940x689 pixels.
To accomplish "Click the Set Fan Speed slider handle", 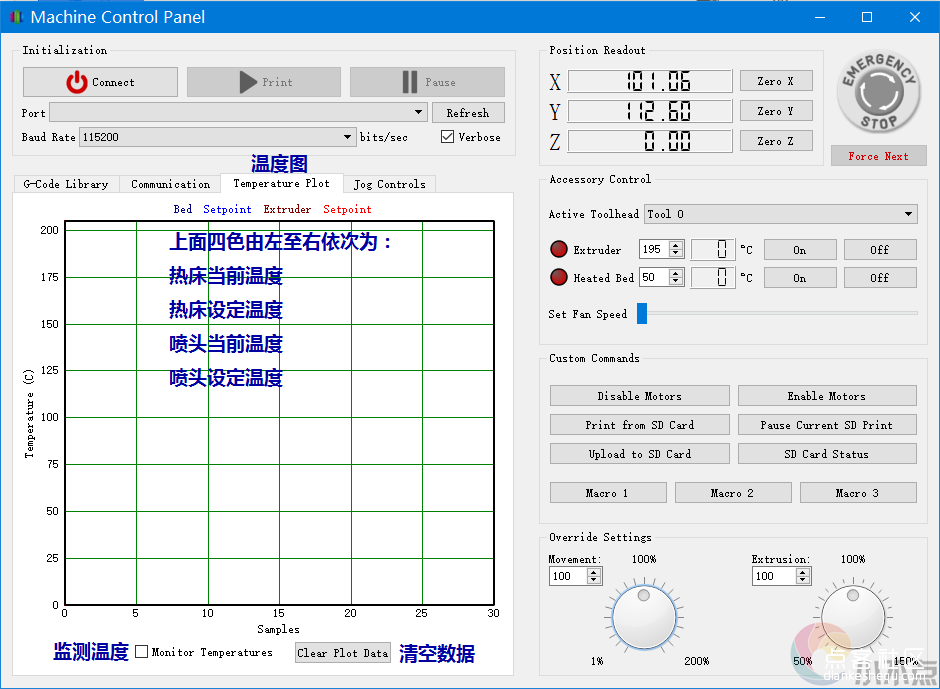I will click(642, 313).
